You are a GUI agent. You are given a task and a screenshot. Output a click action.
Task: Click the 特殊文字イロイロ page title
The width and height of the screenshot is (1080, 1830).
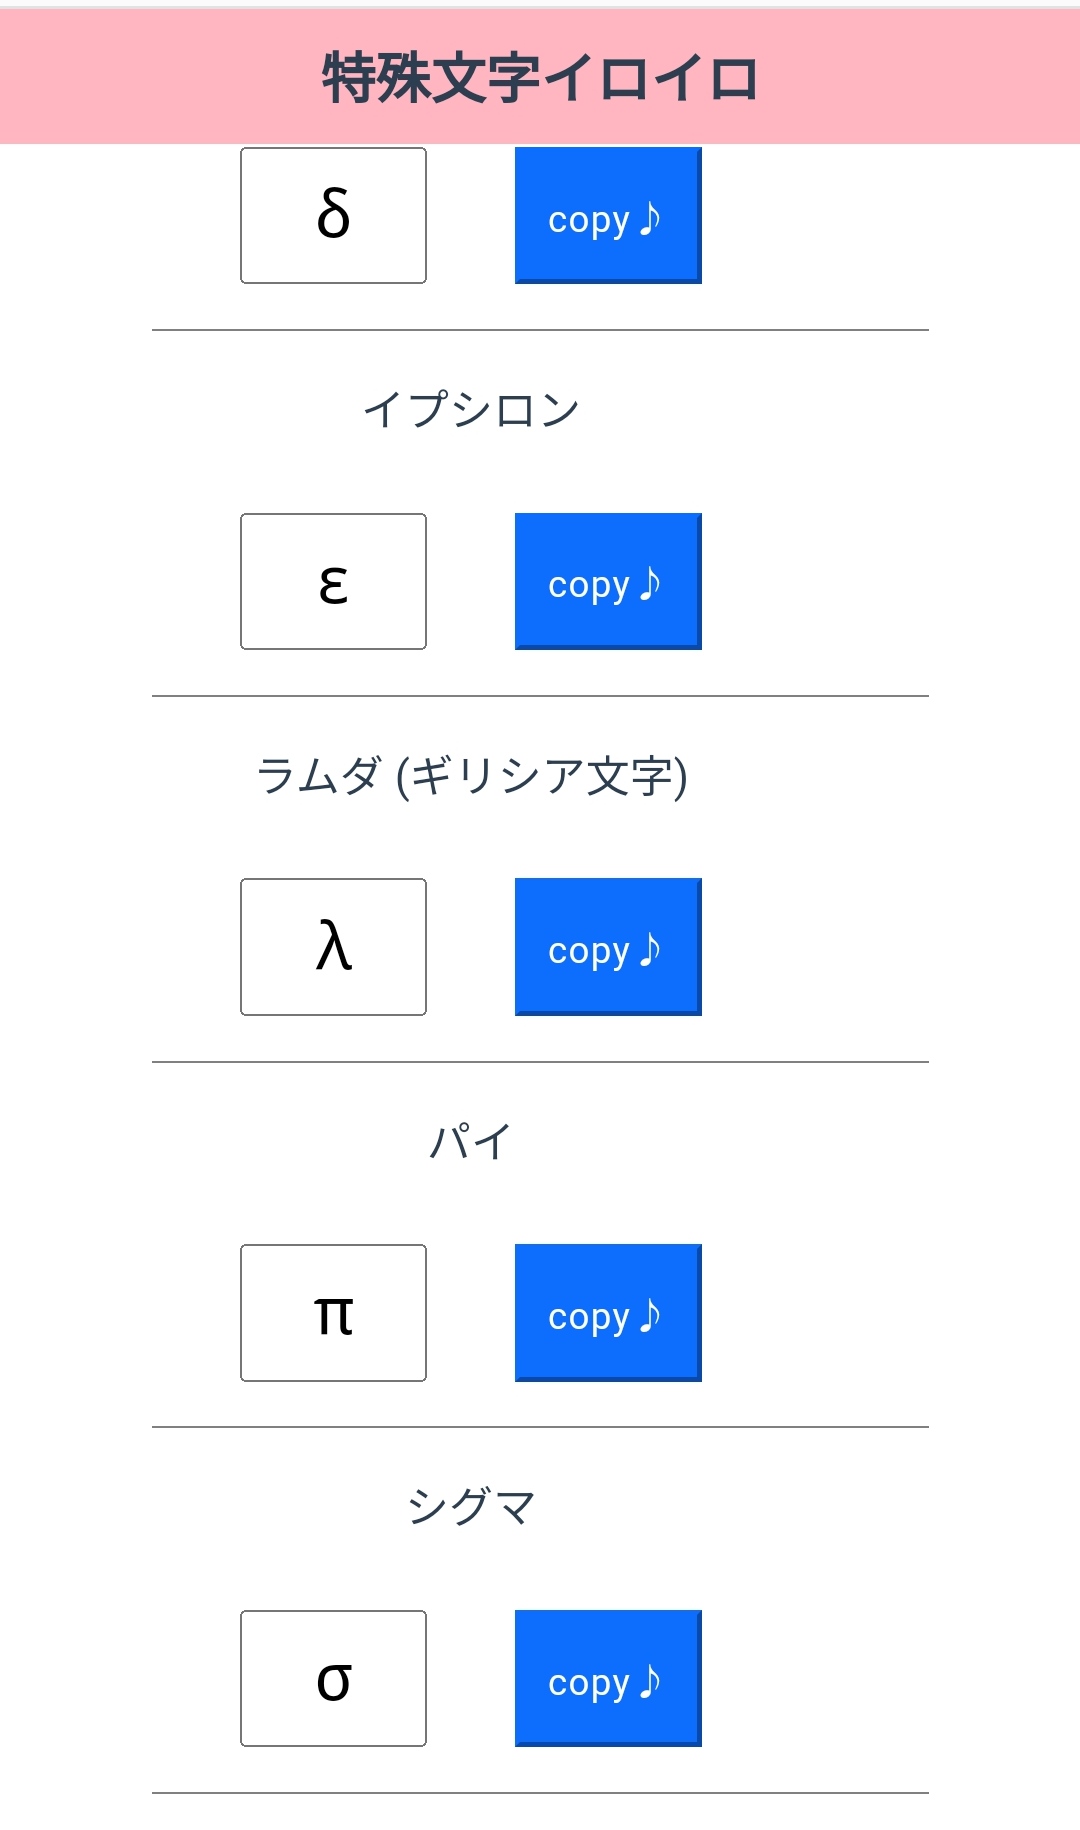(x=540, y=76)
